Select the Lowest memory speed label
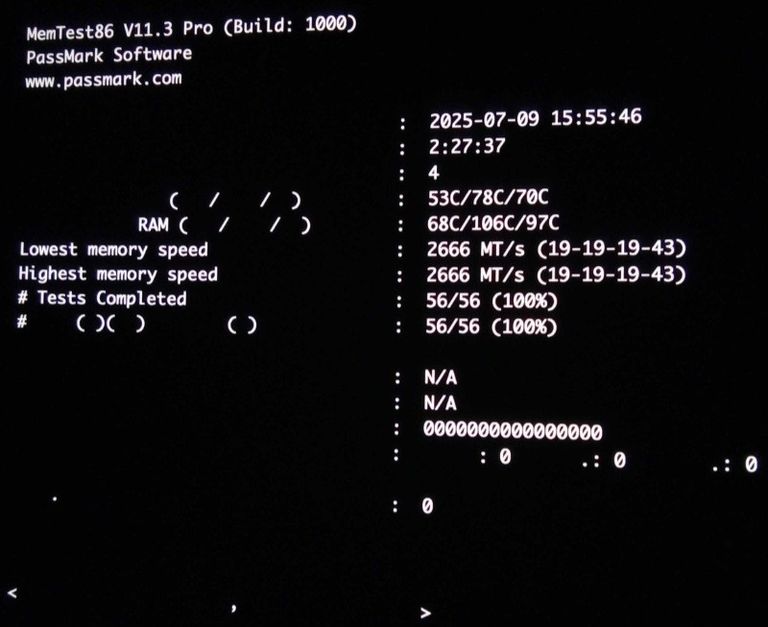Screen dimensions: 768x627 point(114,250)
